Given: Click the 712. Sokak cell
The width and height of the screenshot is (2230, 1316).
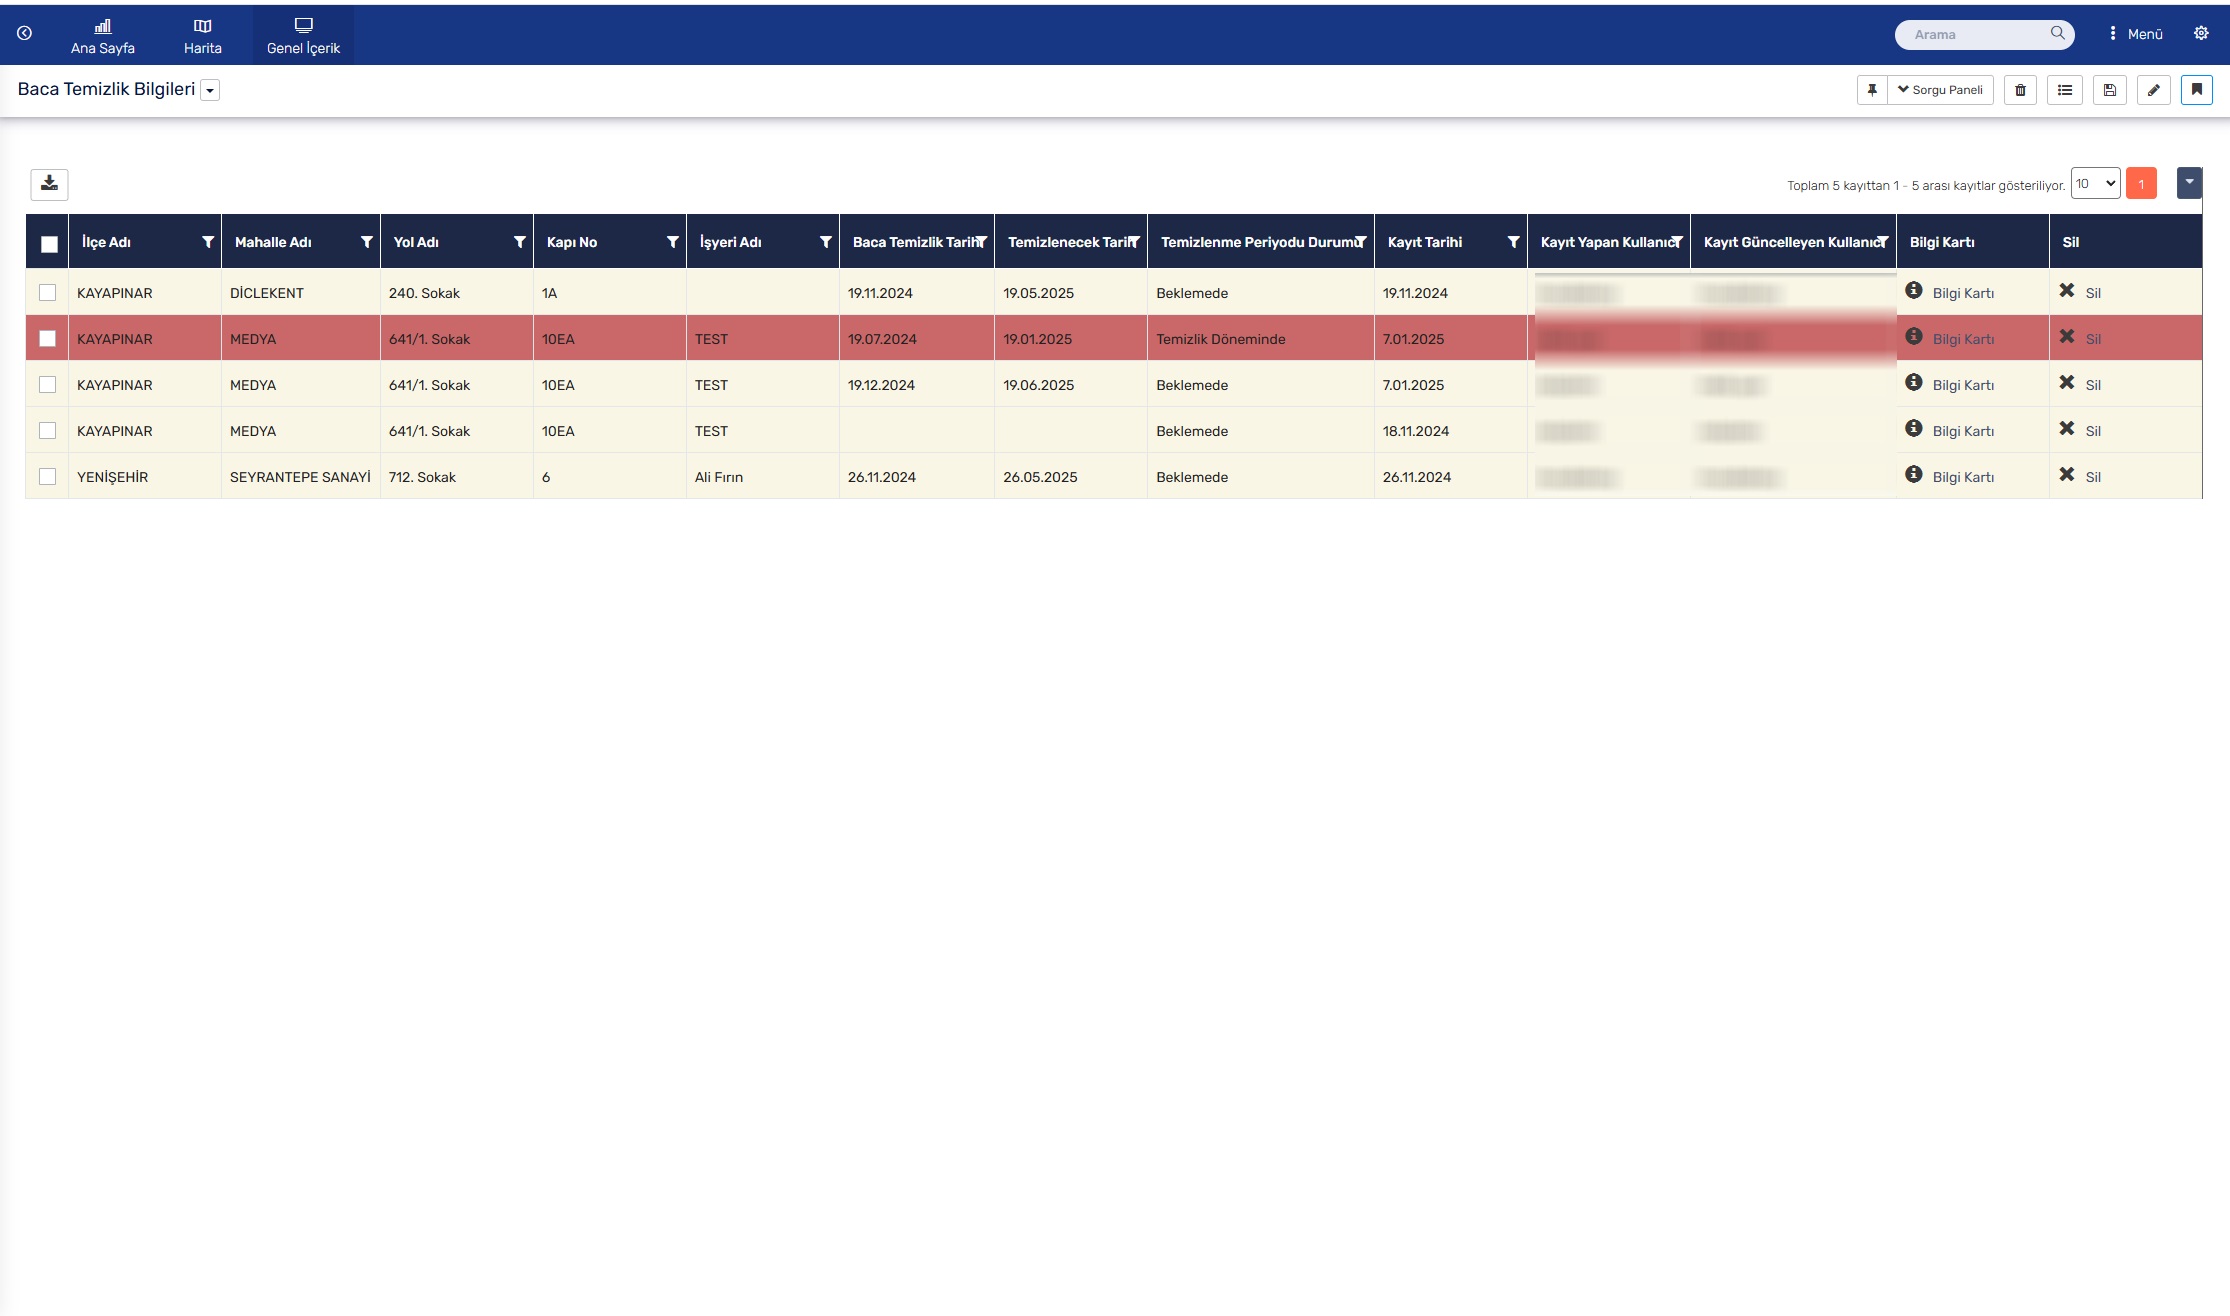Looking at the screenshot, I should coord(456,477).
